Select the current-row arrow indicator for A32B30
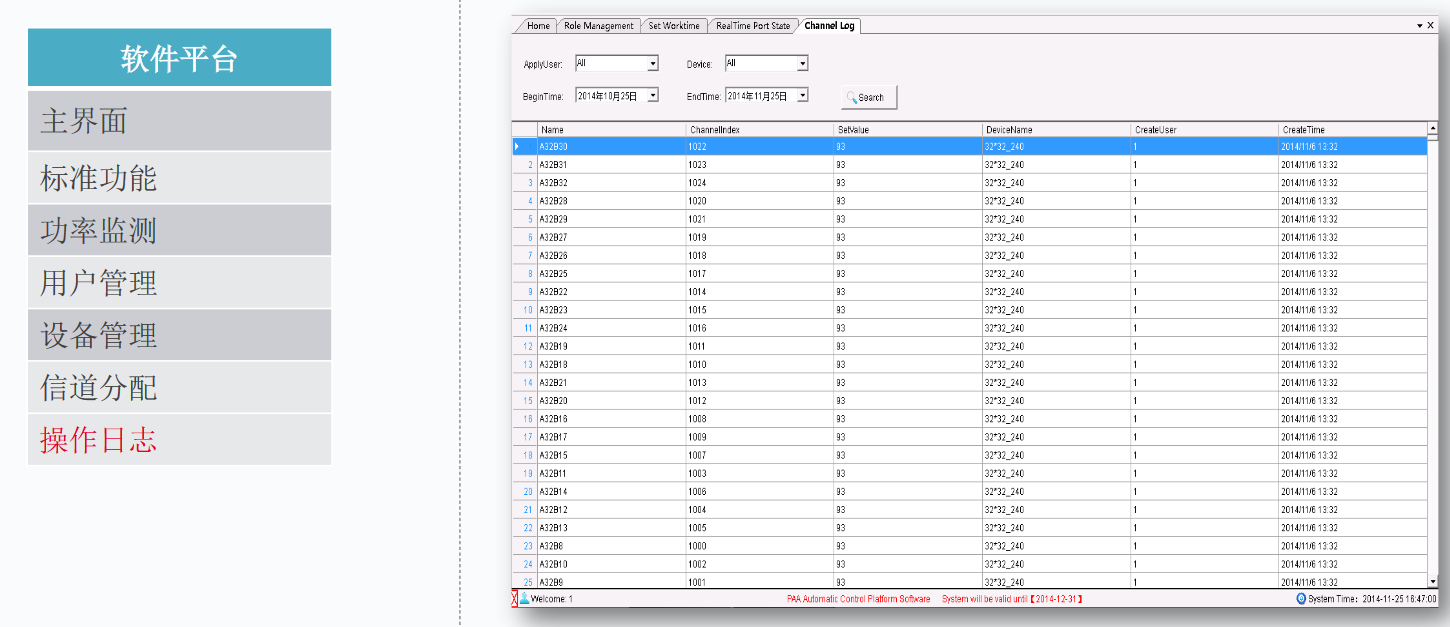The width and height of the screenshot is (1450, 627). (517, 146)
